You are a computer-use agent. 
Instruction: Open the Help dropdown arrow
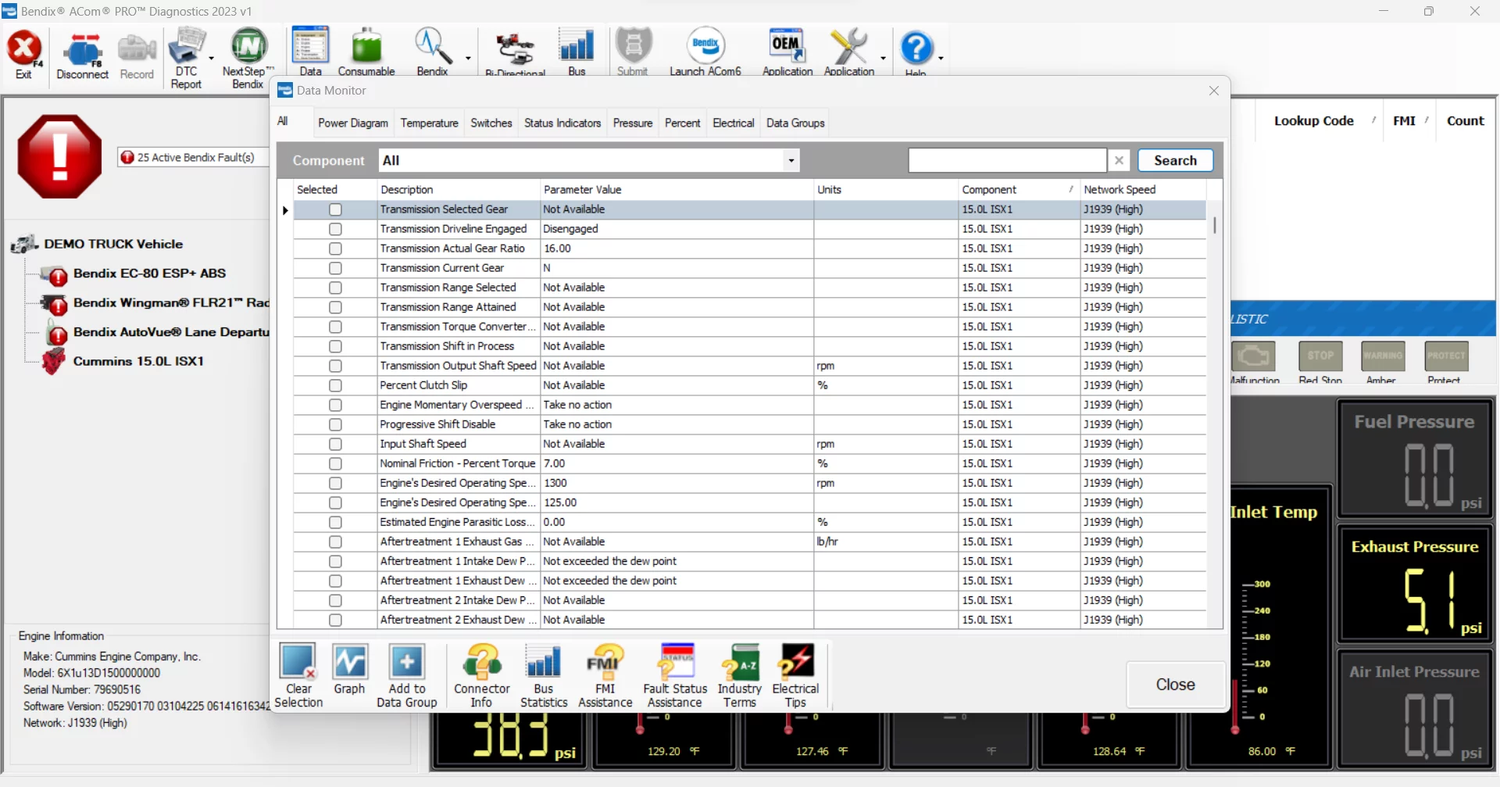point(941,58)
